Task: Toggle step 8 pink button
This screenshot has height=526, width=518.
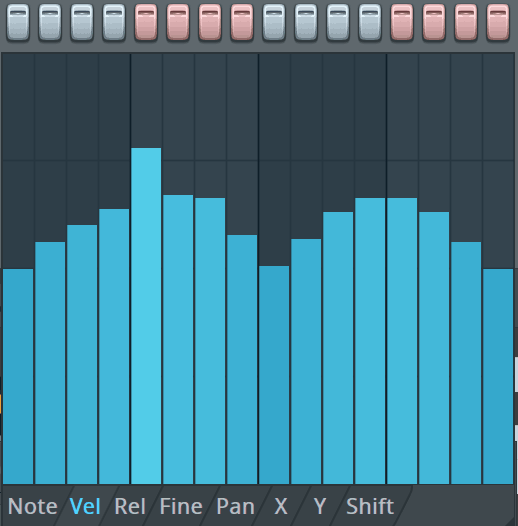Action: [242, 22]
